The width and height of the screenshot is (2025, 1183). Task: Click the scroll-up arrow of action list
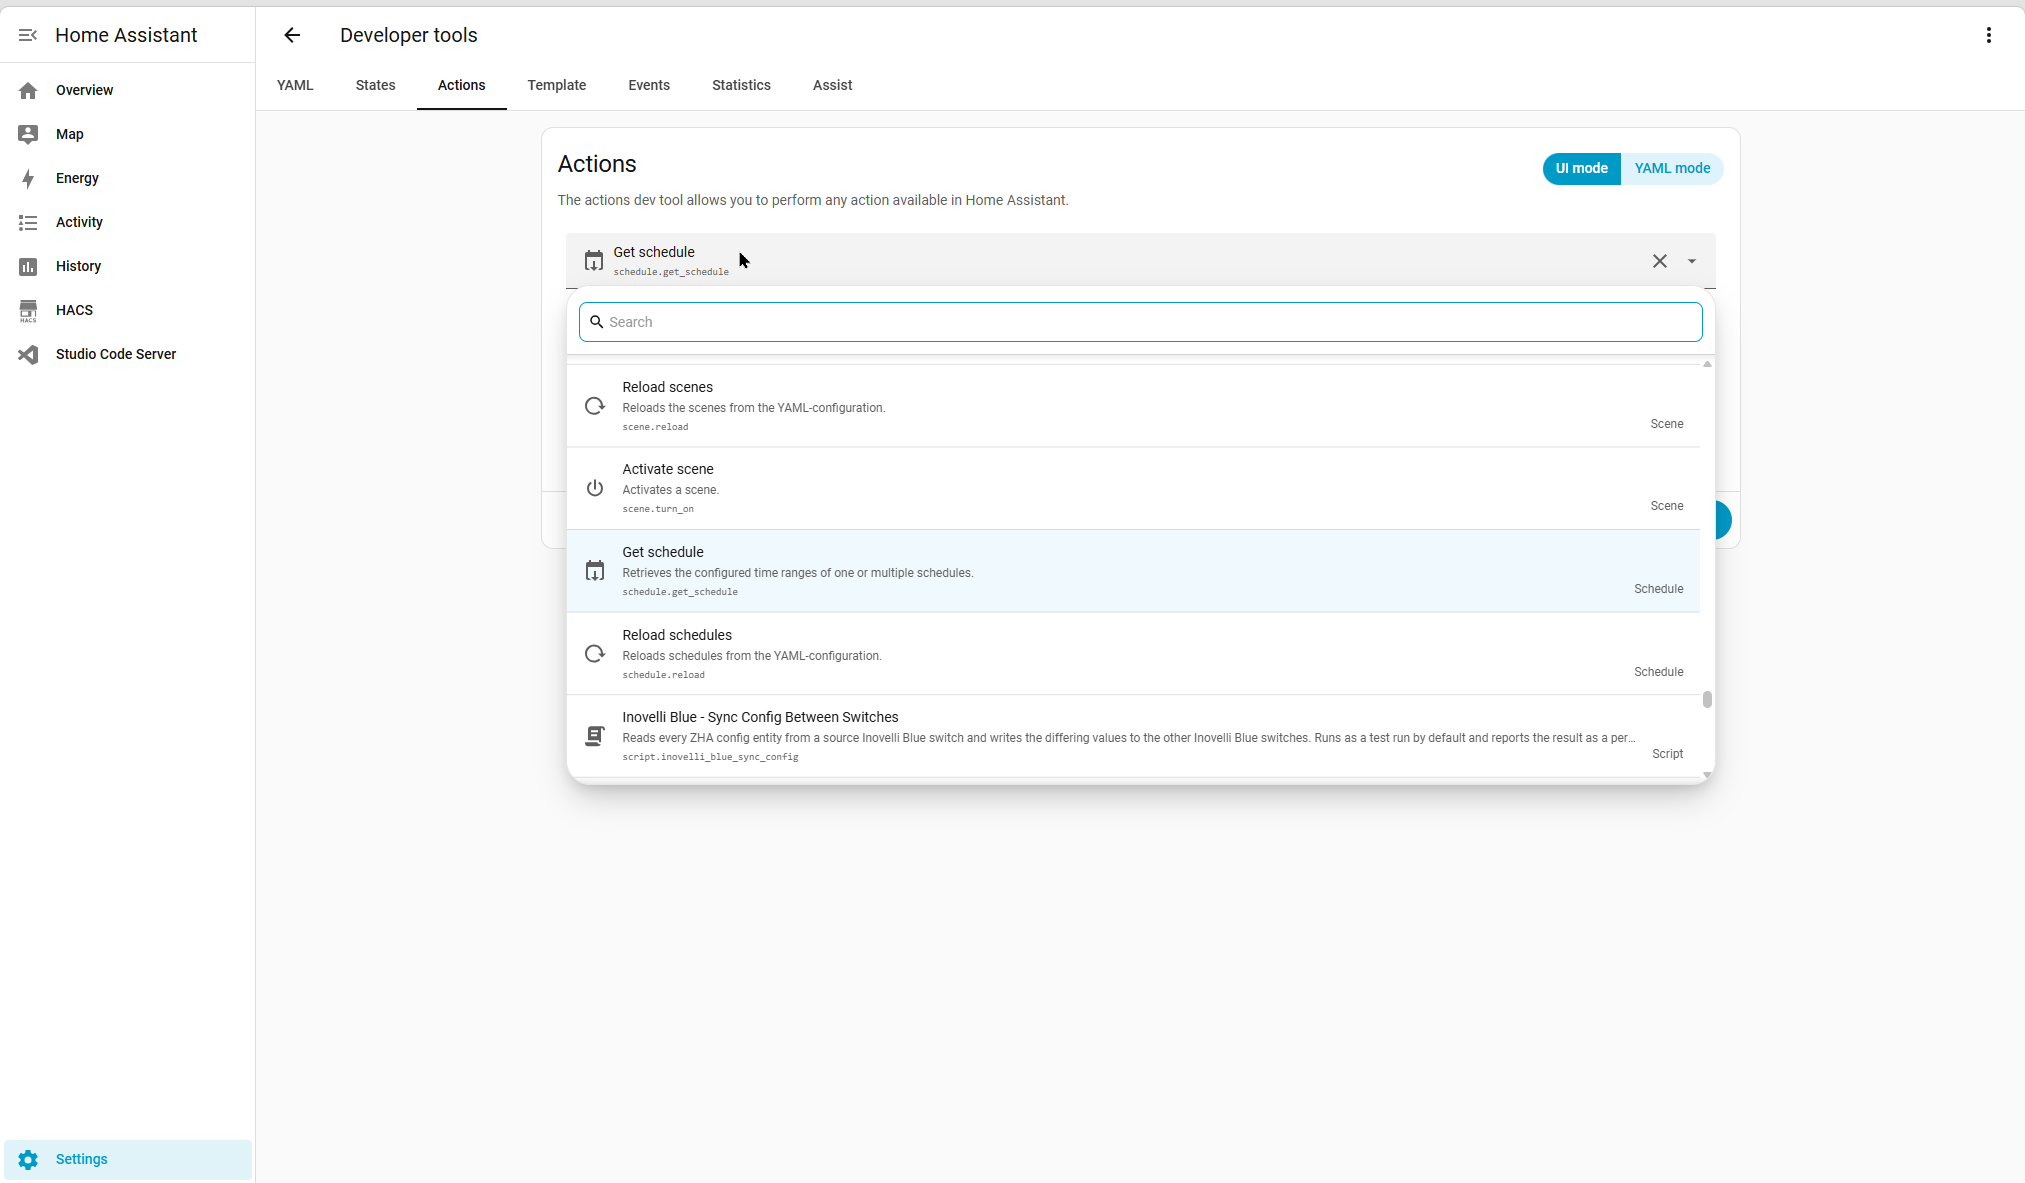click(1707, 364)
